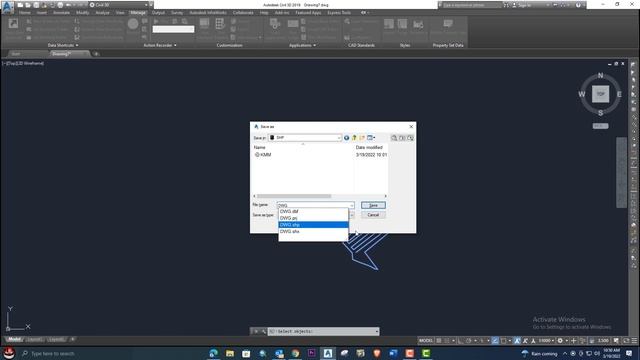The width and height of the screenshot is (640, 360).
Task: Expand the Applications panel
Action: [x=302, y=45]
